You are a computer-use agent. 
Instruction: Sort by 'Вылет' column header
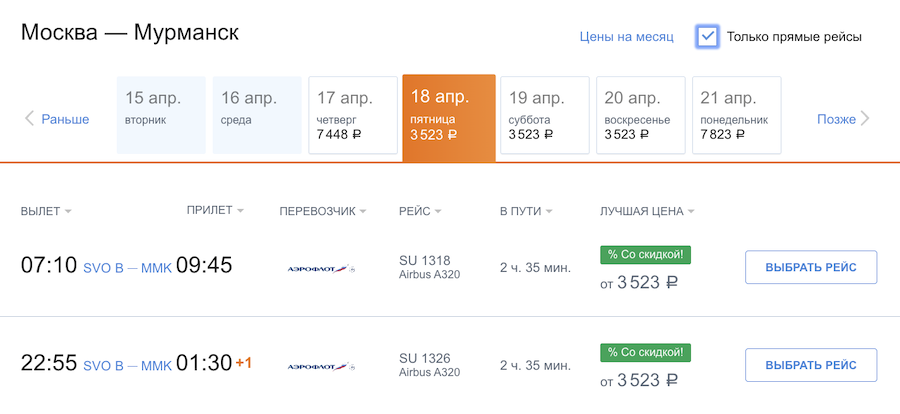46,211
